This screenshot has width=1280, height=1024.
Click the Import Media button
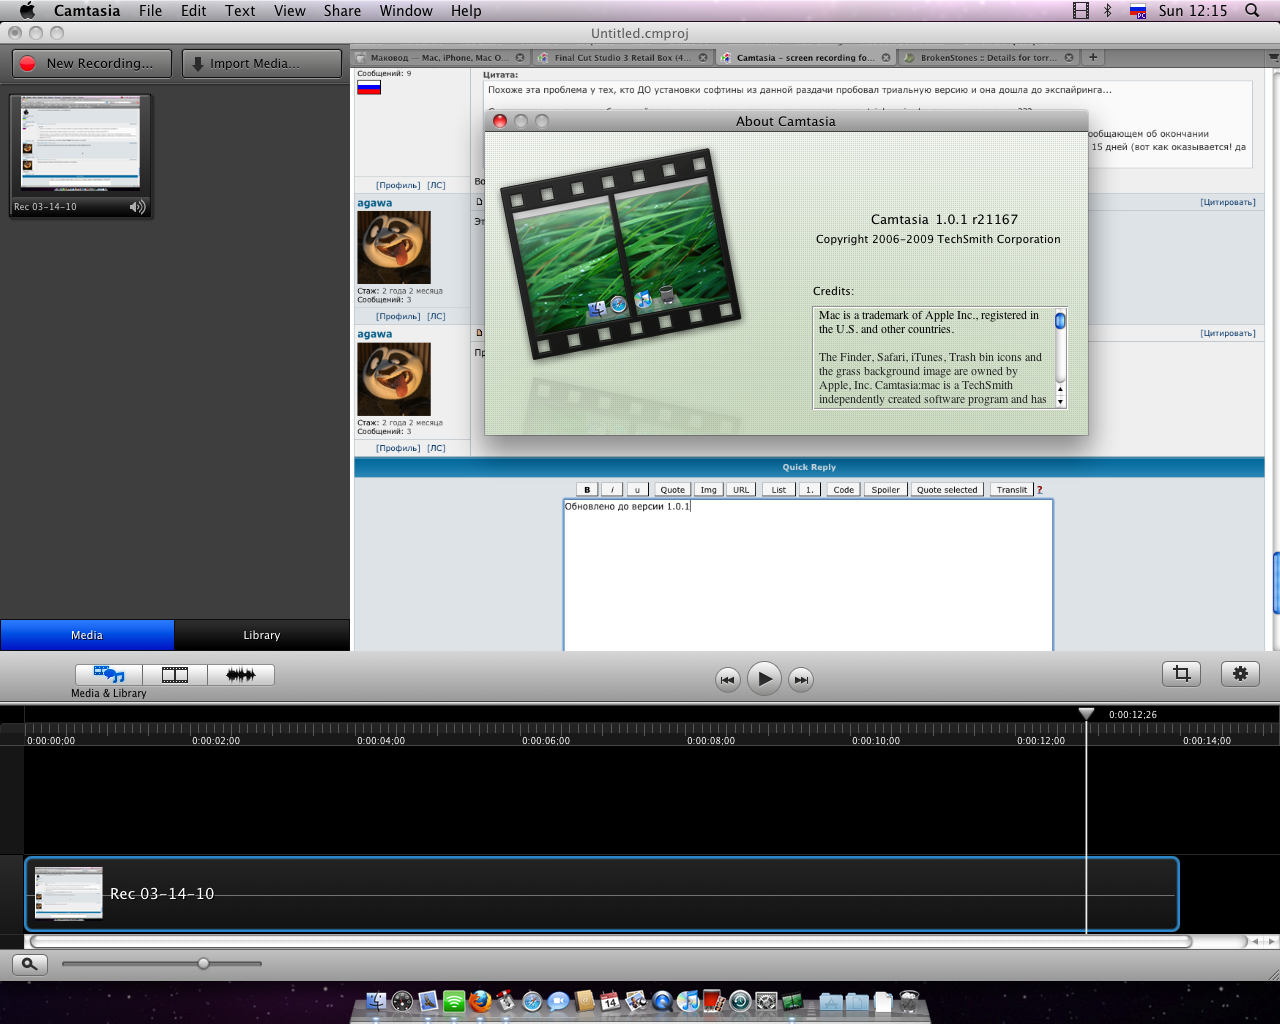262,63
